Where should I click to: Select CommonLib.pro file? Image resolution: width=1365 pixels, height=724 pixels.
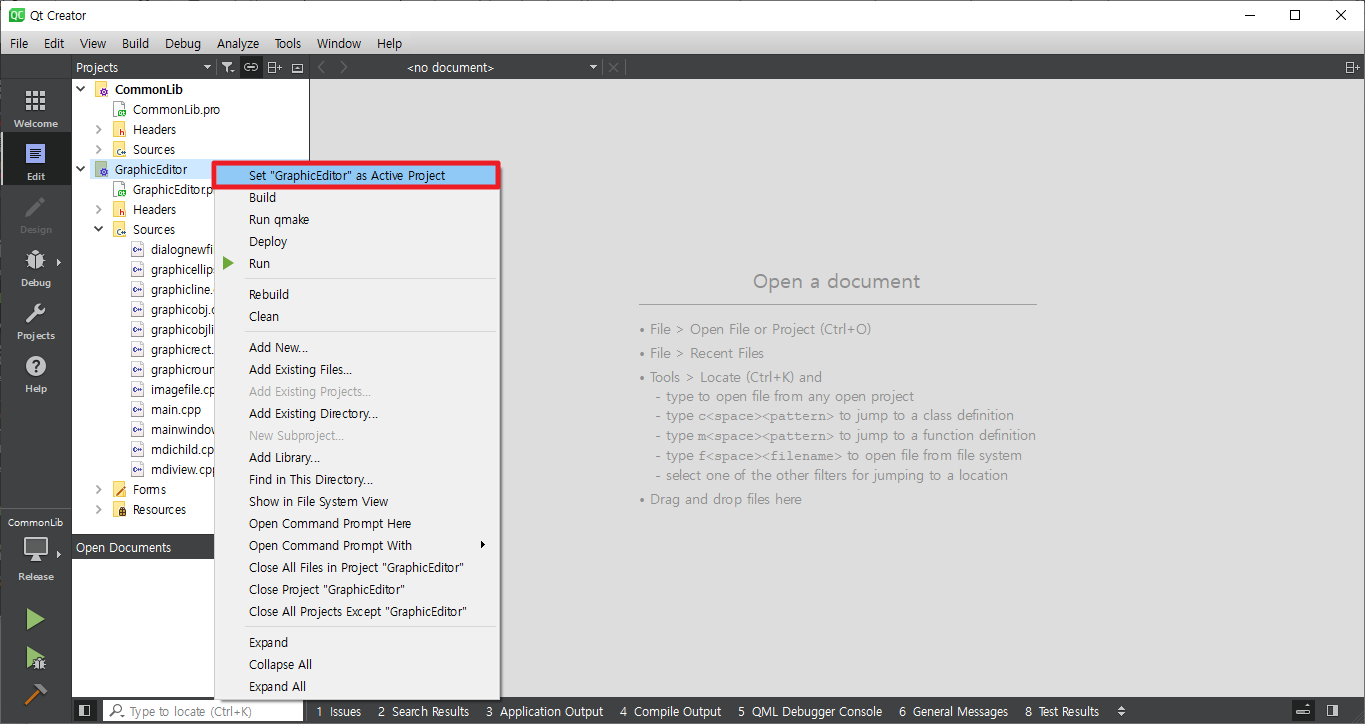[176, 109]
